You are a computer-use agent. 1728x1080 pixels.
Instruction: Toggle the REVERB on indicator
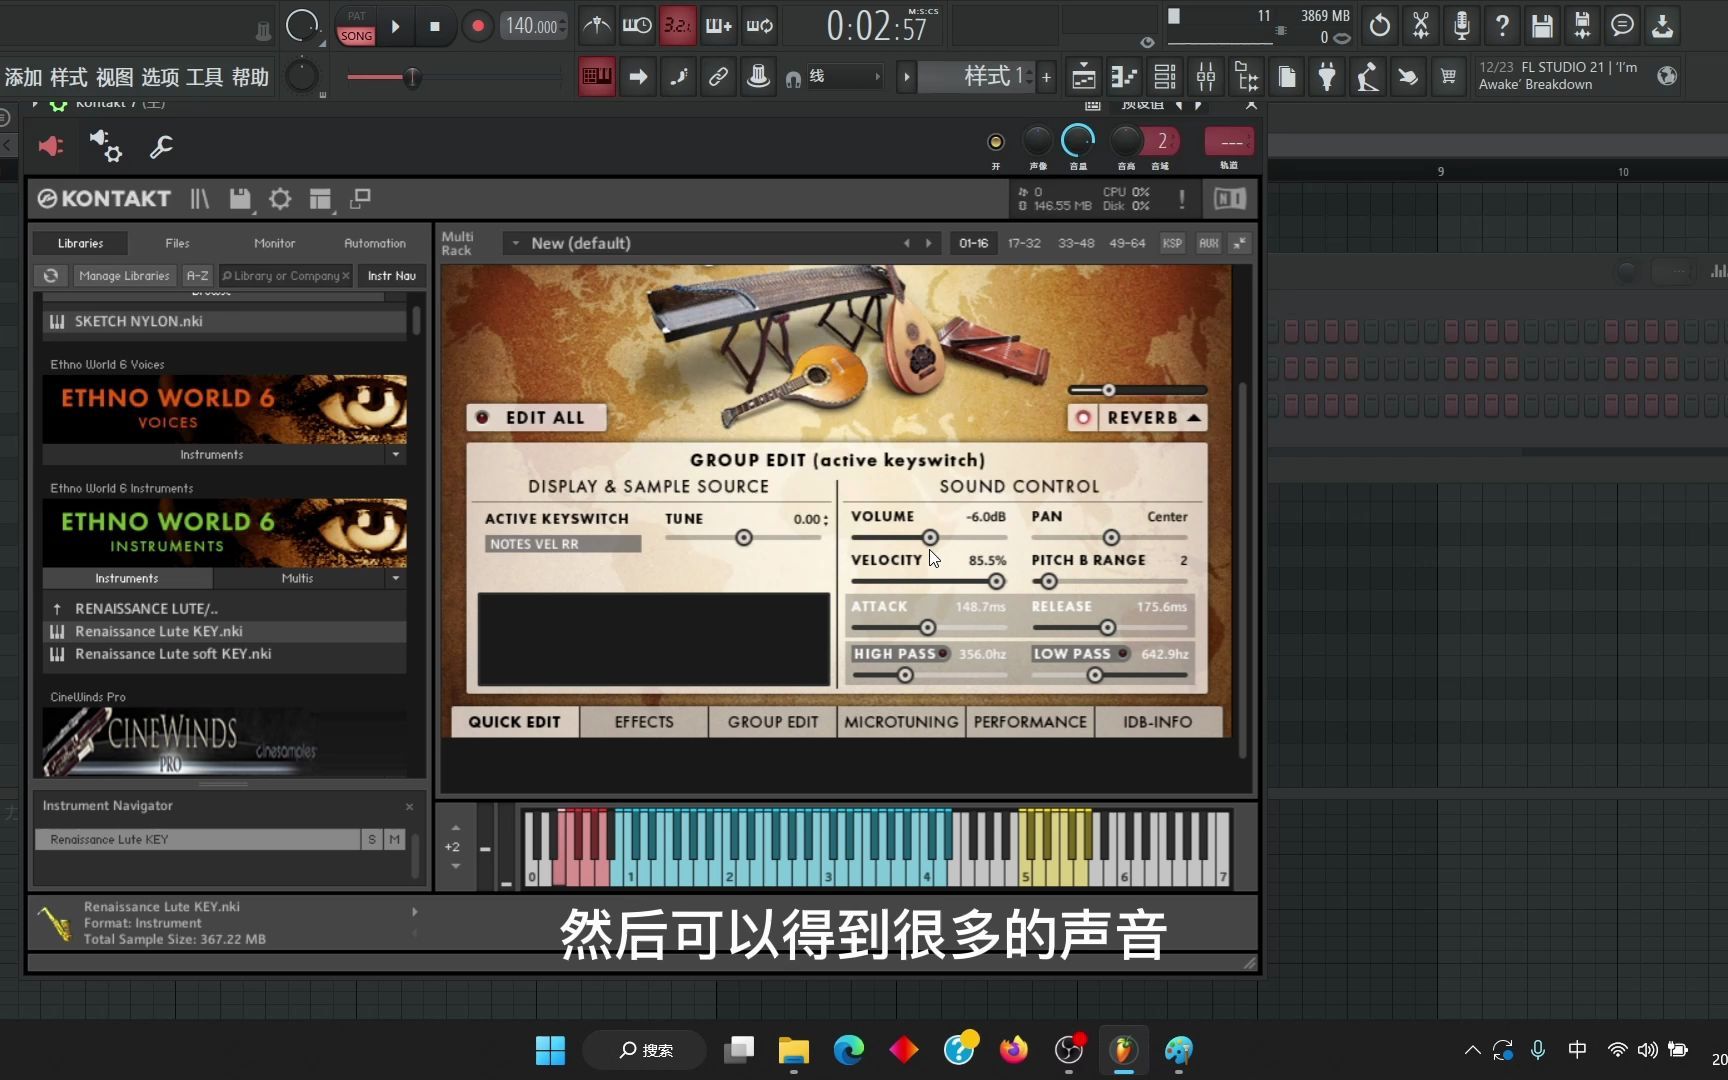tap(1083, 418)
